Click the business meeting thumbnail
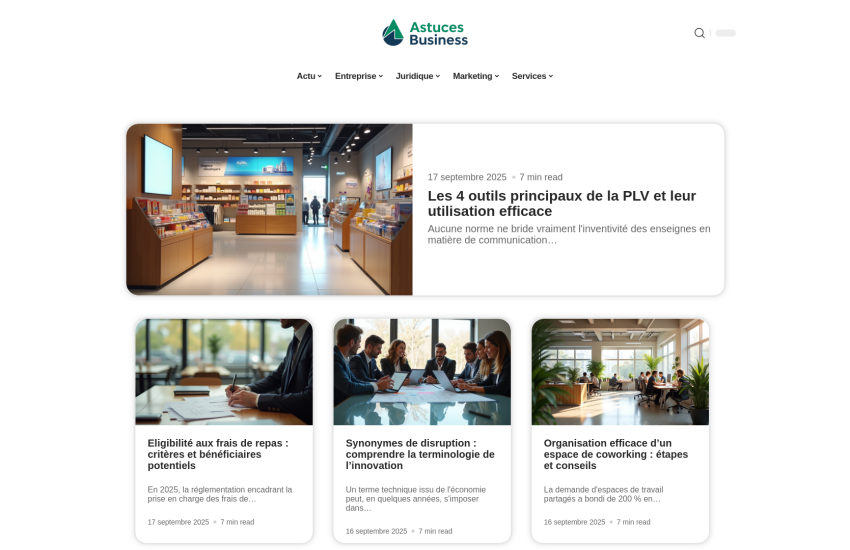 422,372
